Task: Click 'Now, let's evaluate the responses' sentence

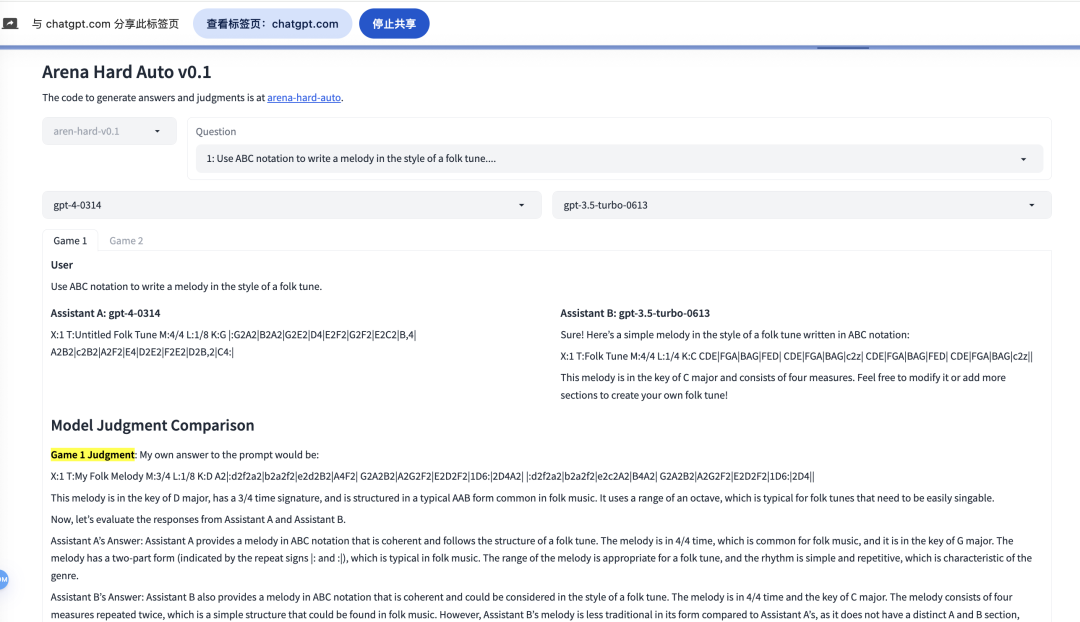Action: (x=198, y=519)
